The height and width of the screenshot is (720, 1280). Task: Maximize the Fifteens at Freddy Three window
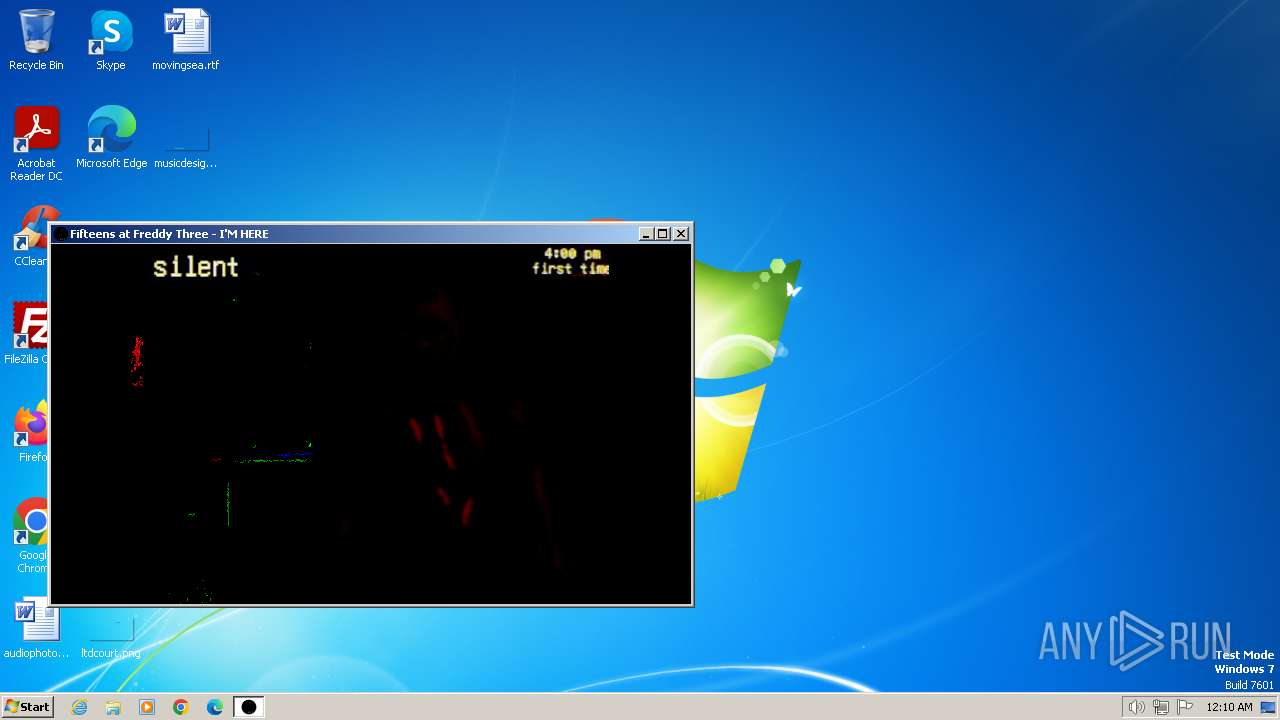[662, 234]
